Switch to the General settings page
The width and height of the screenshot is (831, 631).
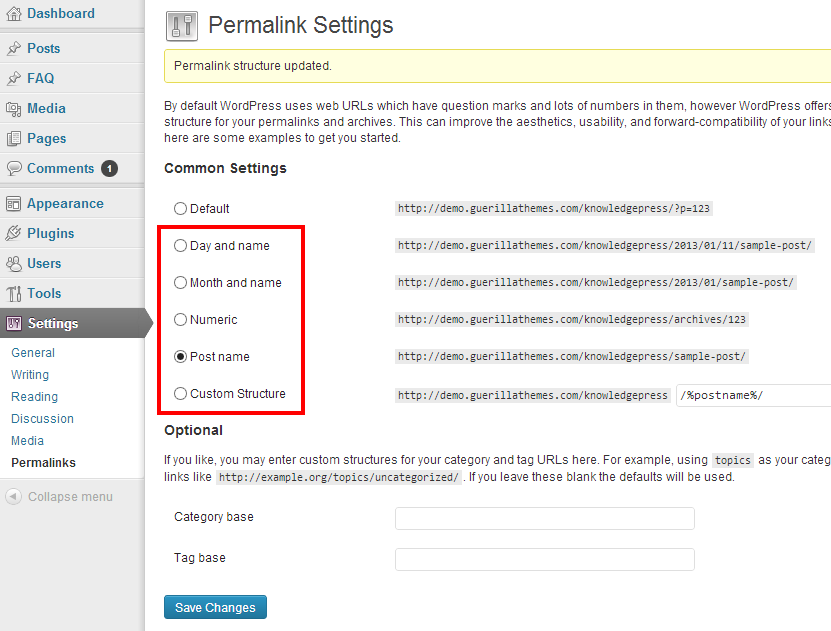(x=32, y=352)
